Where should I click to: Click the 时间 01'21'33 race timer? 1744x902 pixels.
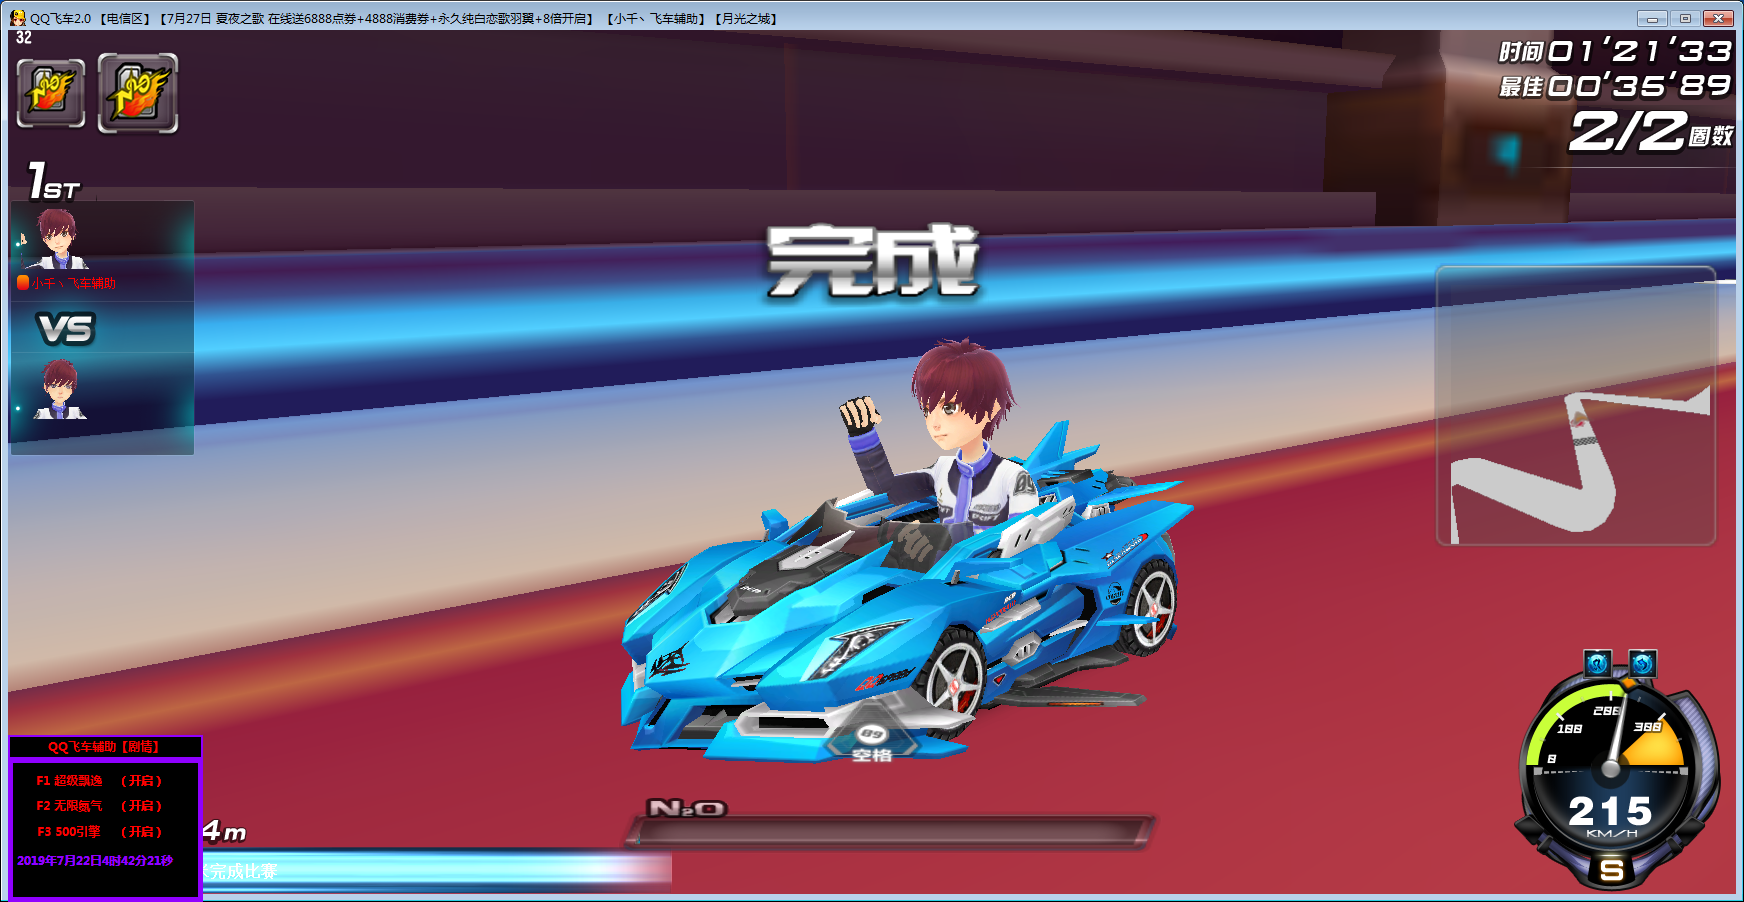click(1614, 51)
